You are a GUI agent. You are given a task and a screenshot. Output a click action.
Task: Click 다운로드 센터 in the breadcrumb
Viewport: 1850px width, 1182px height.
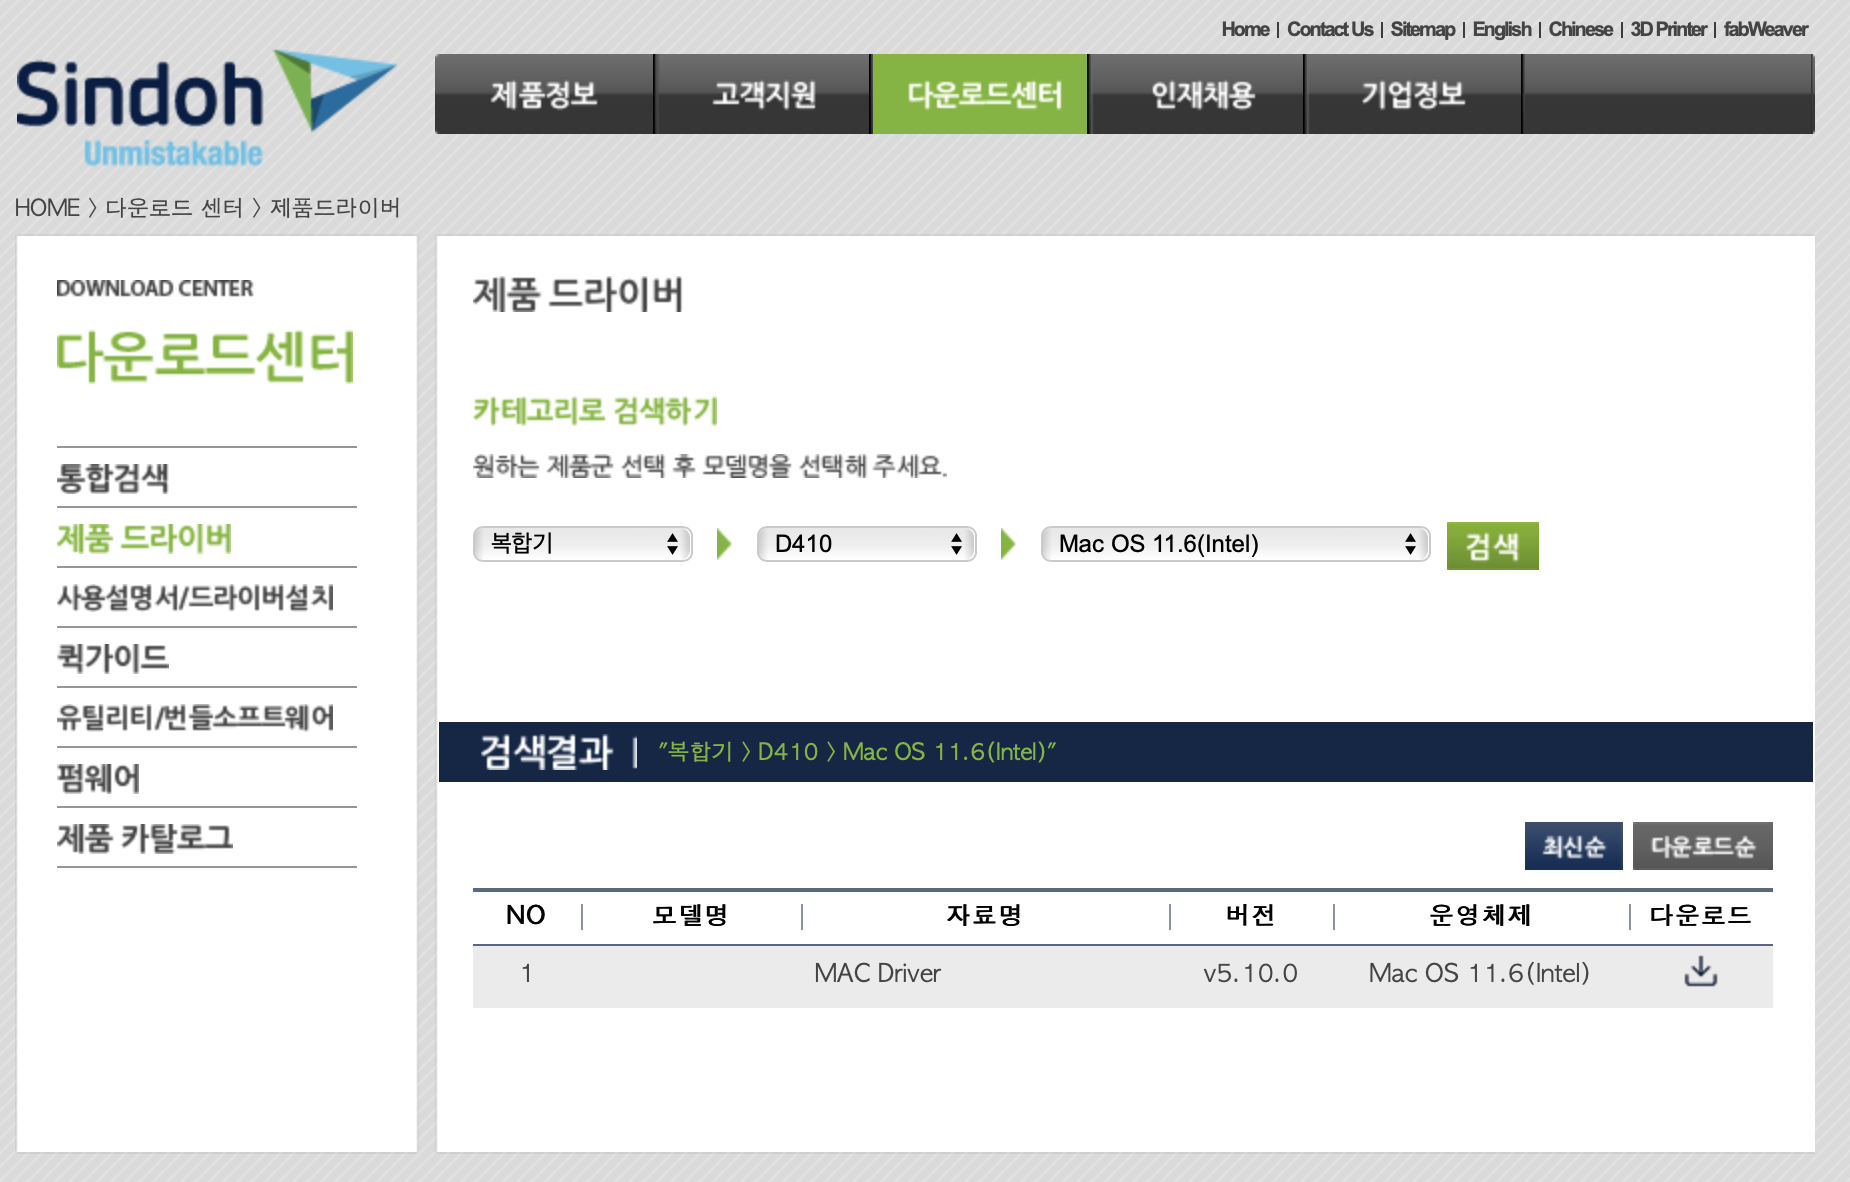click(174, 208)
